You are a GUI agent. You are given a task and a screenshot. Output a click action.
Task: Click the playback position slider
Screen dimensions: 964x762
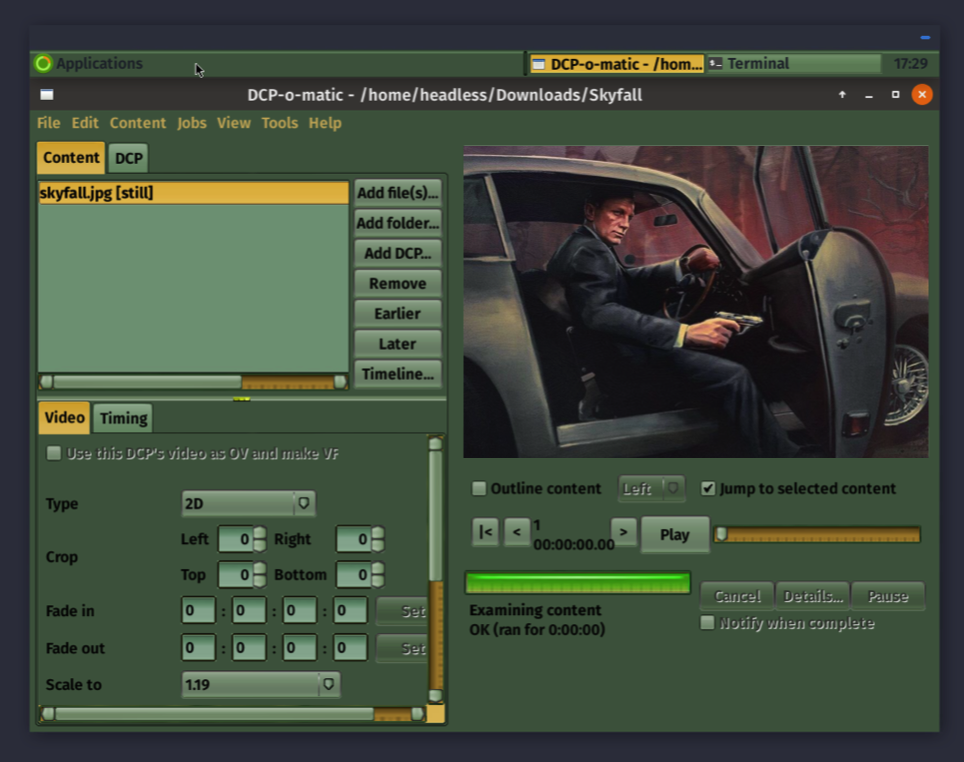click(816, 534)
